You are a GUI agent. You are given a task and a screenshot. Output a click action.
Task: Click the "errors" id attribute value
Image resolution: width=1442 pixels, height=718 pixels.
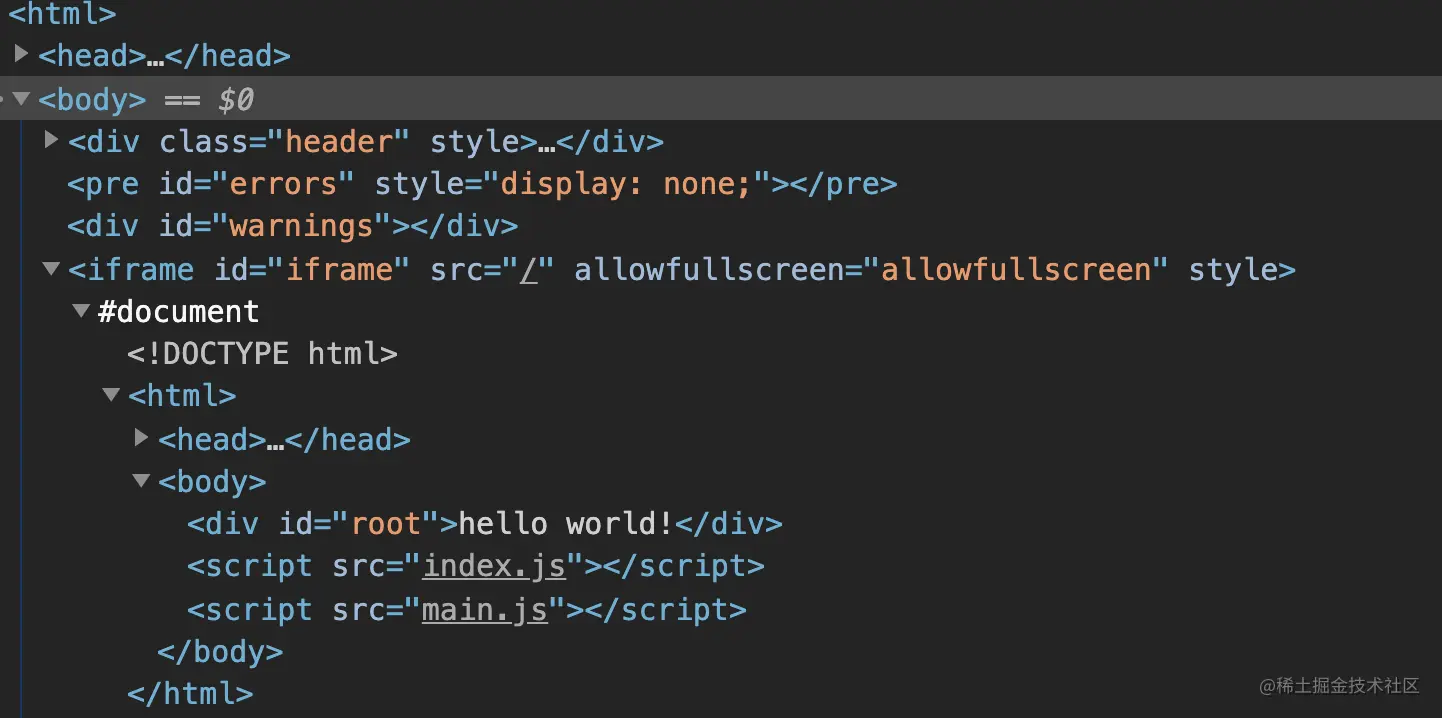[x=284, y=184]
